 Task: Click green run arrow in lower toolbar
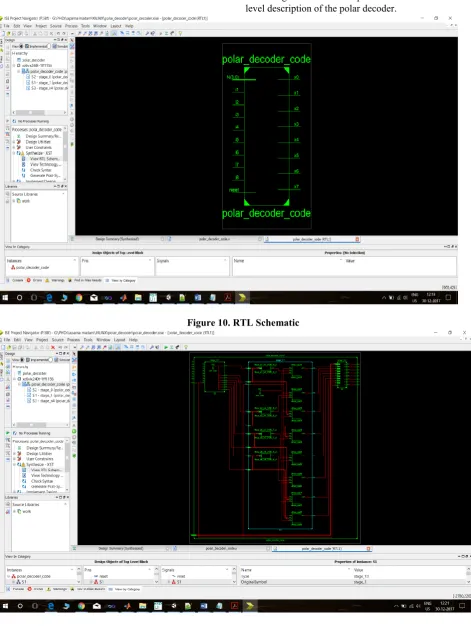[166, 347]
